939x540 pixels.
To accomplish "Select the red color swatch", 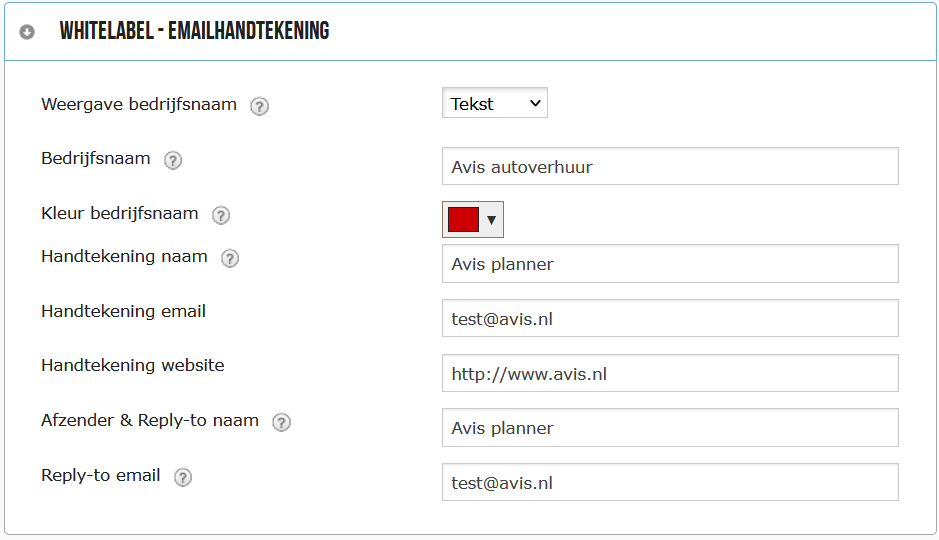I will pos(464,219).
